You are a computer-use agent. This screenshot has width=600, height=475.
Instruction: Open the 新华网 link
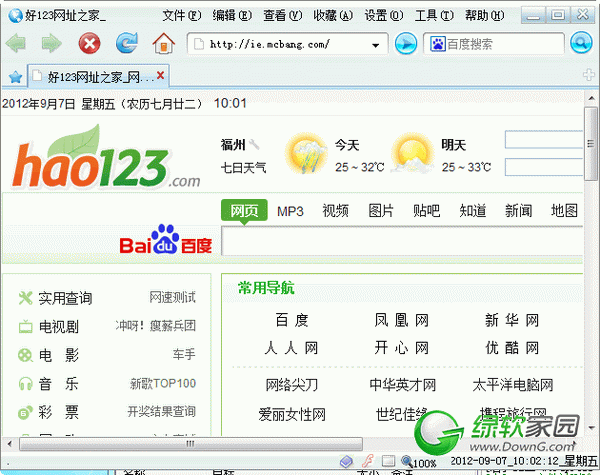(x=512, y=320)
